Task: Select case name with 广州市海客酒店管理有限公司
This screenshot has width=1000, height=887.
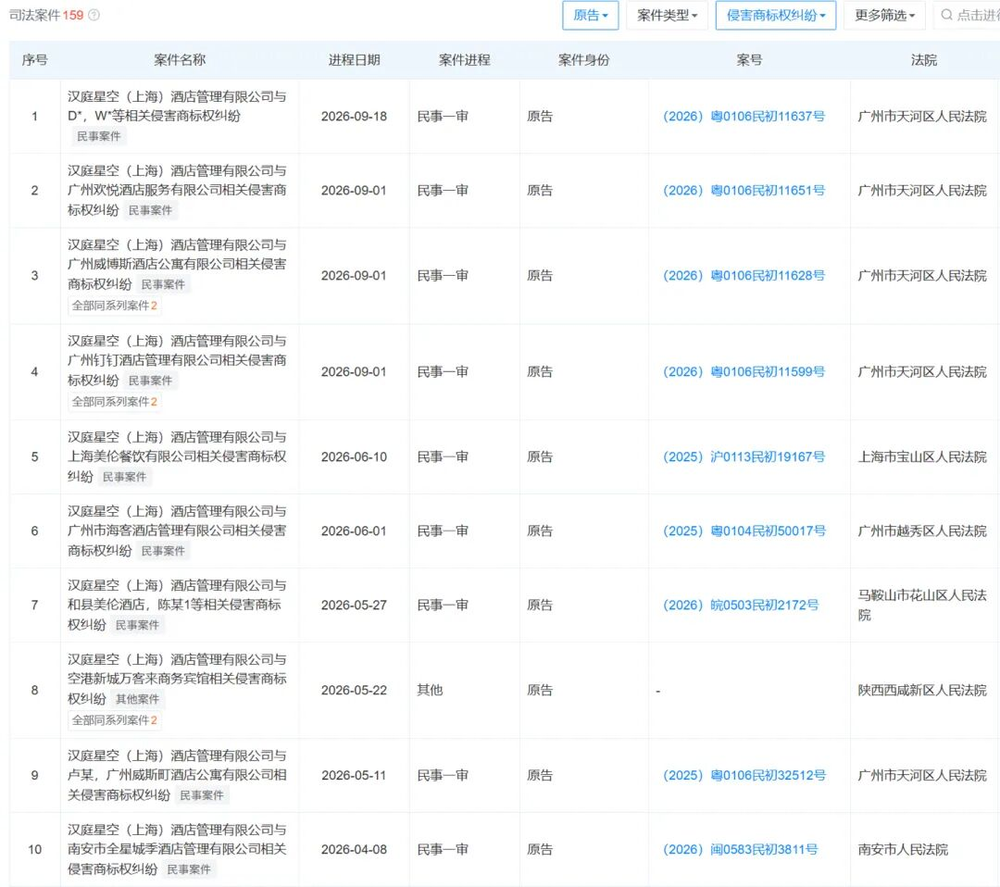Action: [177, 531]
